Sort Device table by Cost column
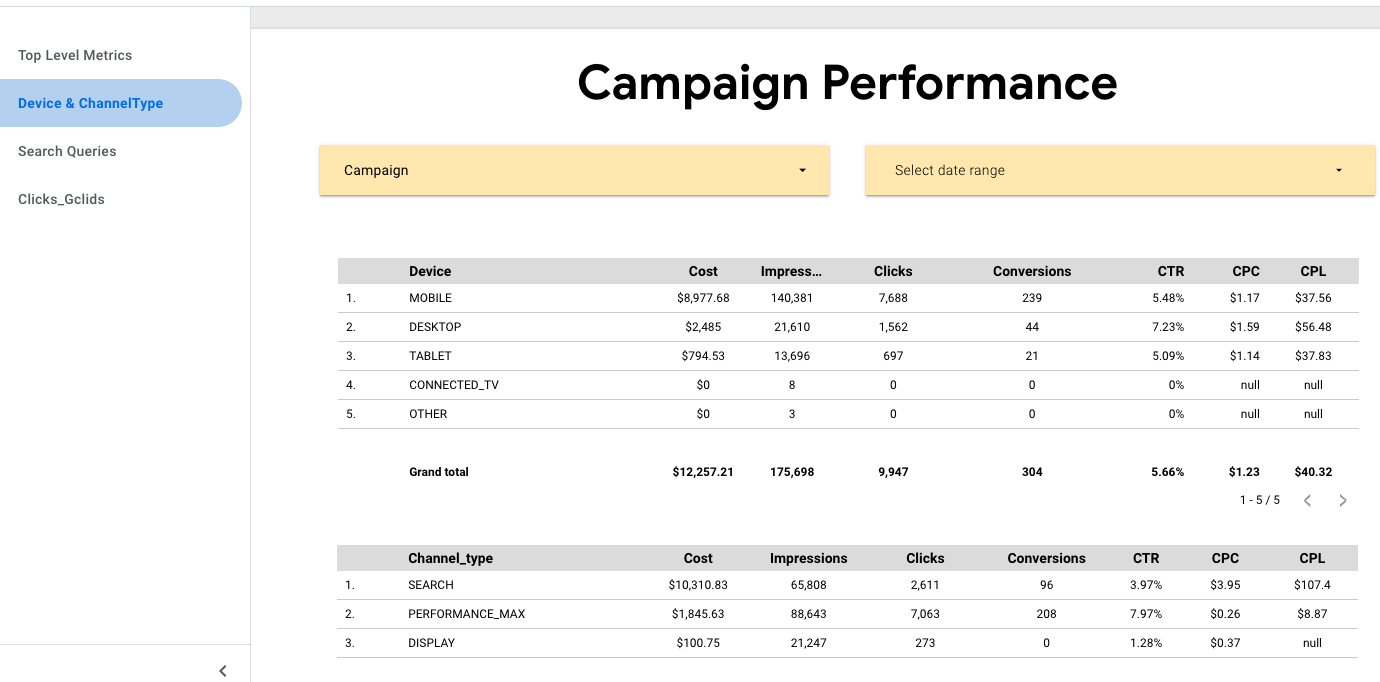 tap(703, 271)
